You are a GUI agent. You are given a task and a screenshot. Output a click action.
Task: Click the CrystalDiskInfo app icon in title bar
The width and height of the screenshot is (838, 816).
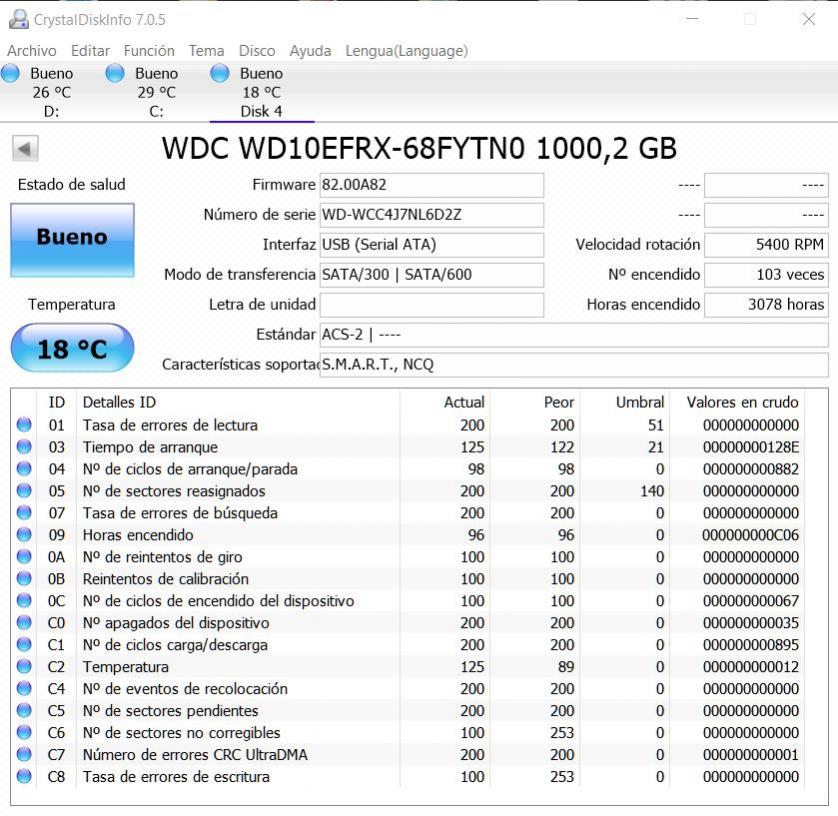click(x=19, y=19)
